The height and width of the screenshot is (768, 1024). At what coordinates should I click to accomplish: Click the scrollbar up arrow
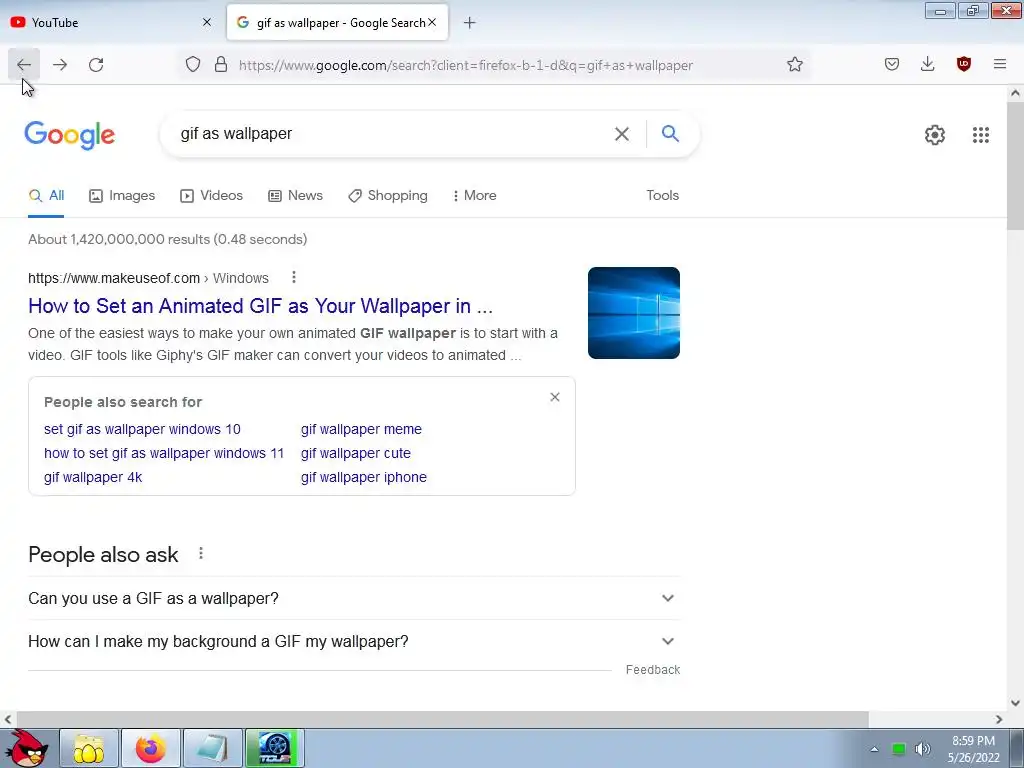[x=1015, y=93]
